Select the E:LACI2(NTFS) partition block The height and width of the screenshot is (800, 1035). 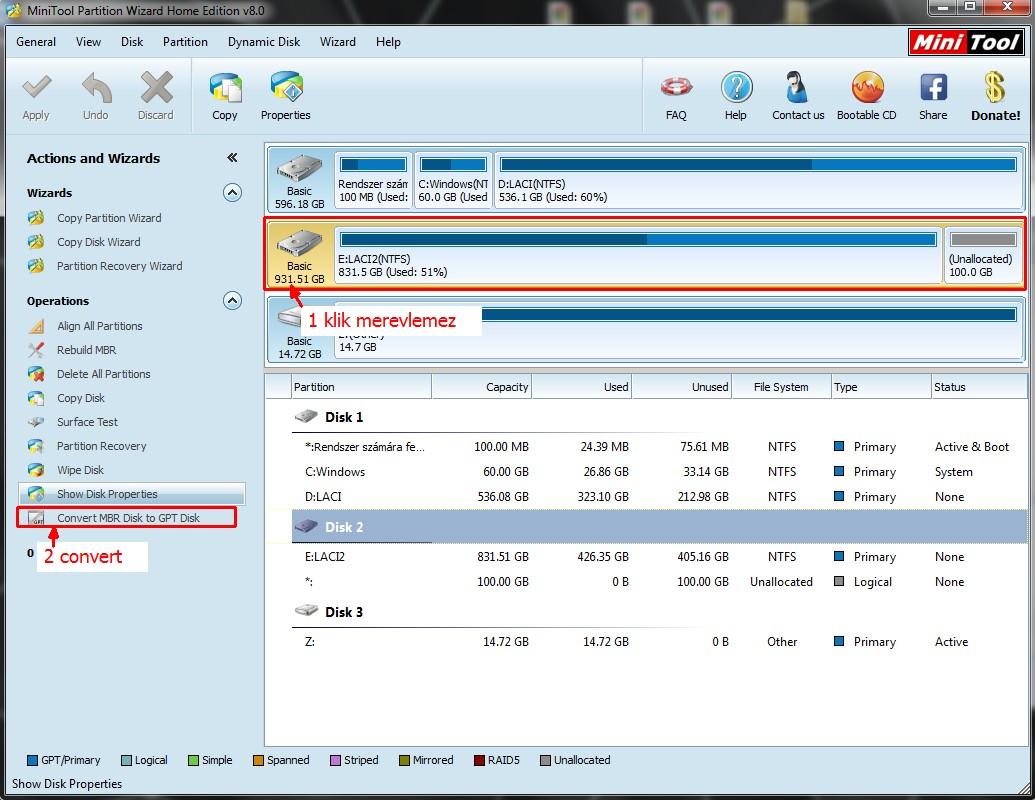(638, 255)
